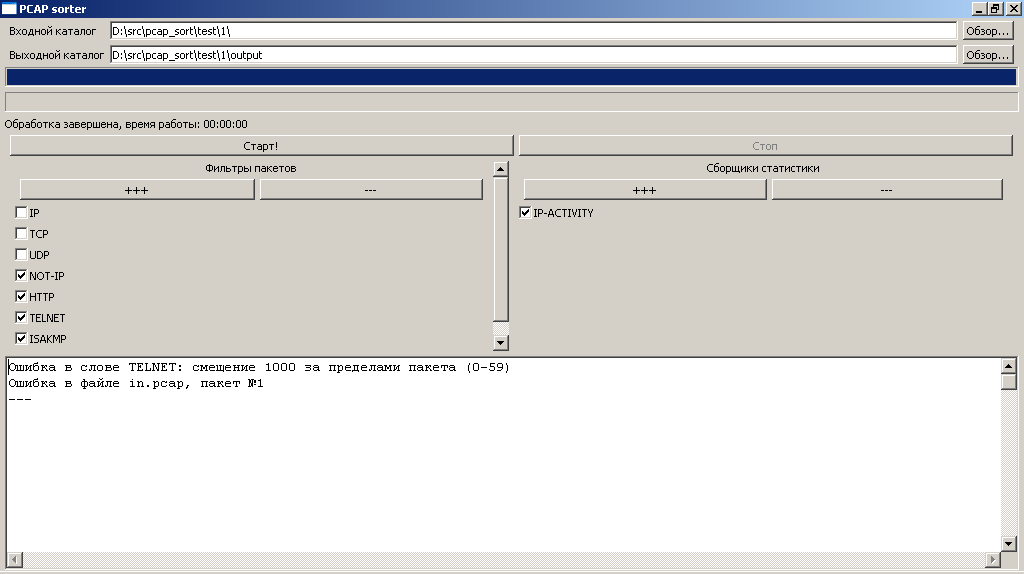Click the in.pcap file error log line
Screen dimensions: 1024x574
(136, 383)
